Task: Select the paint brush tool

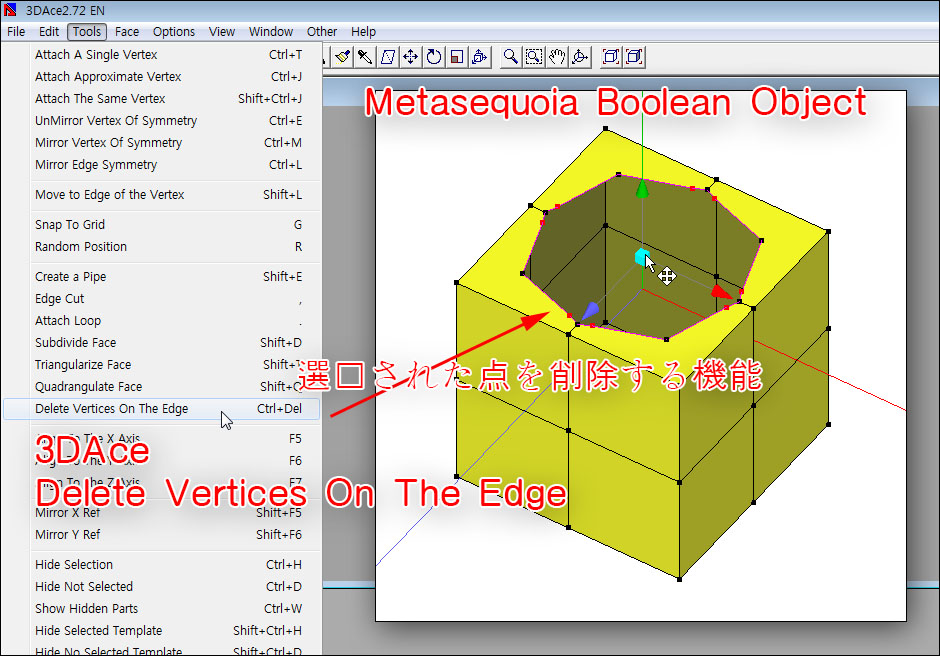Action: coord(342,57)
